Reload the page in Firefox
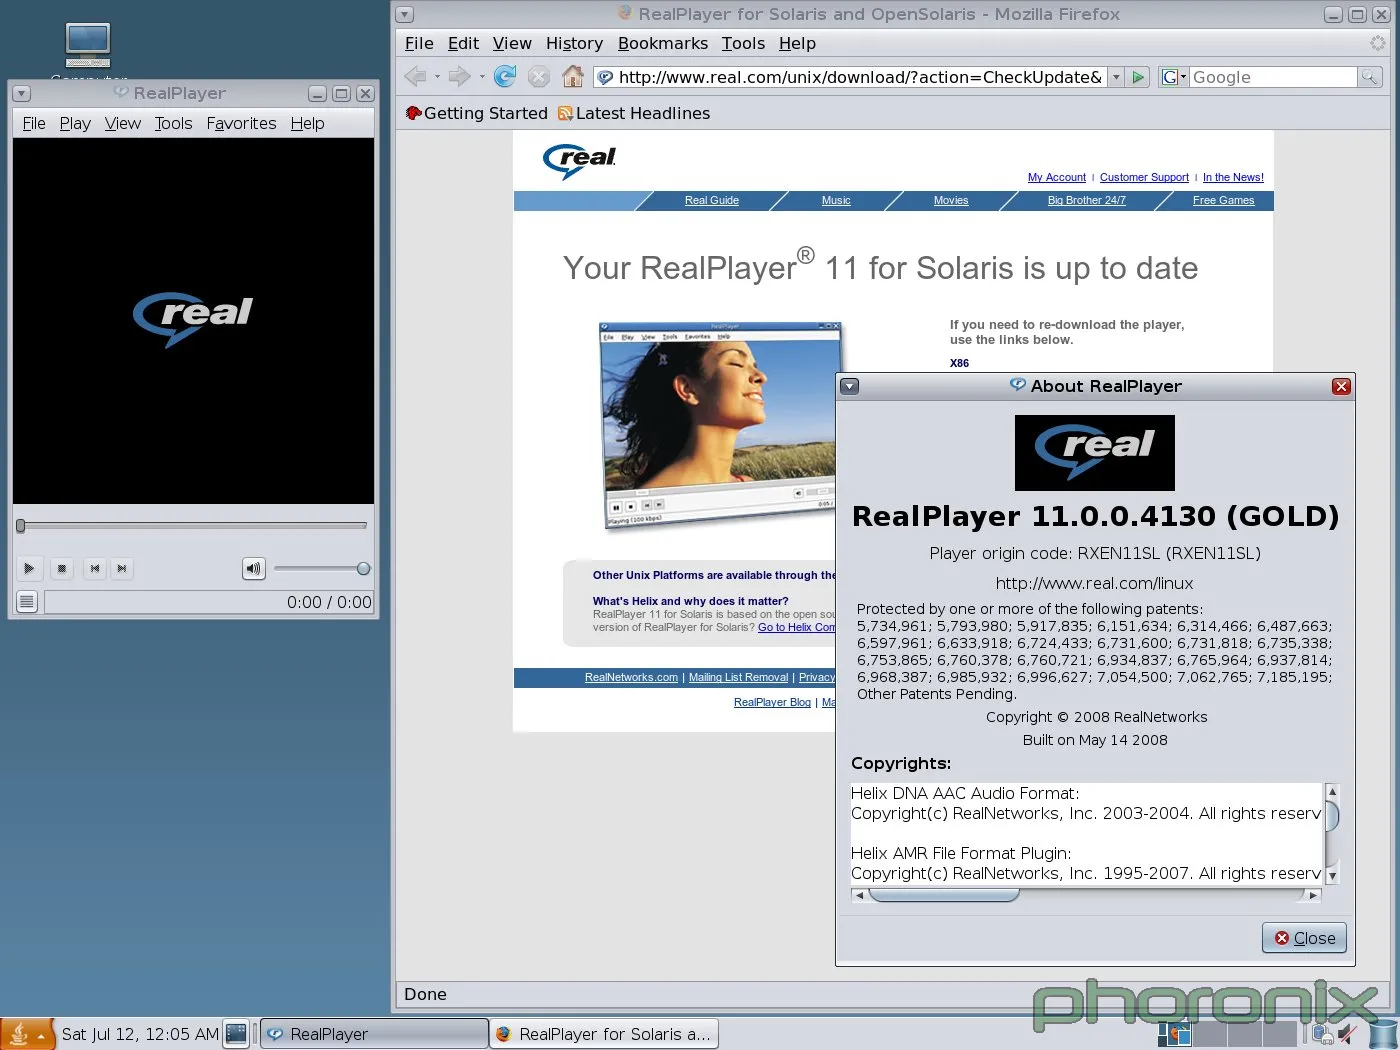The image size is (1400, 1050). (506, 77)
